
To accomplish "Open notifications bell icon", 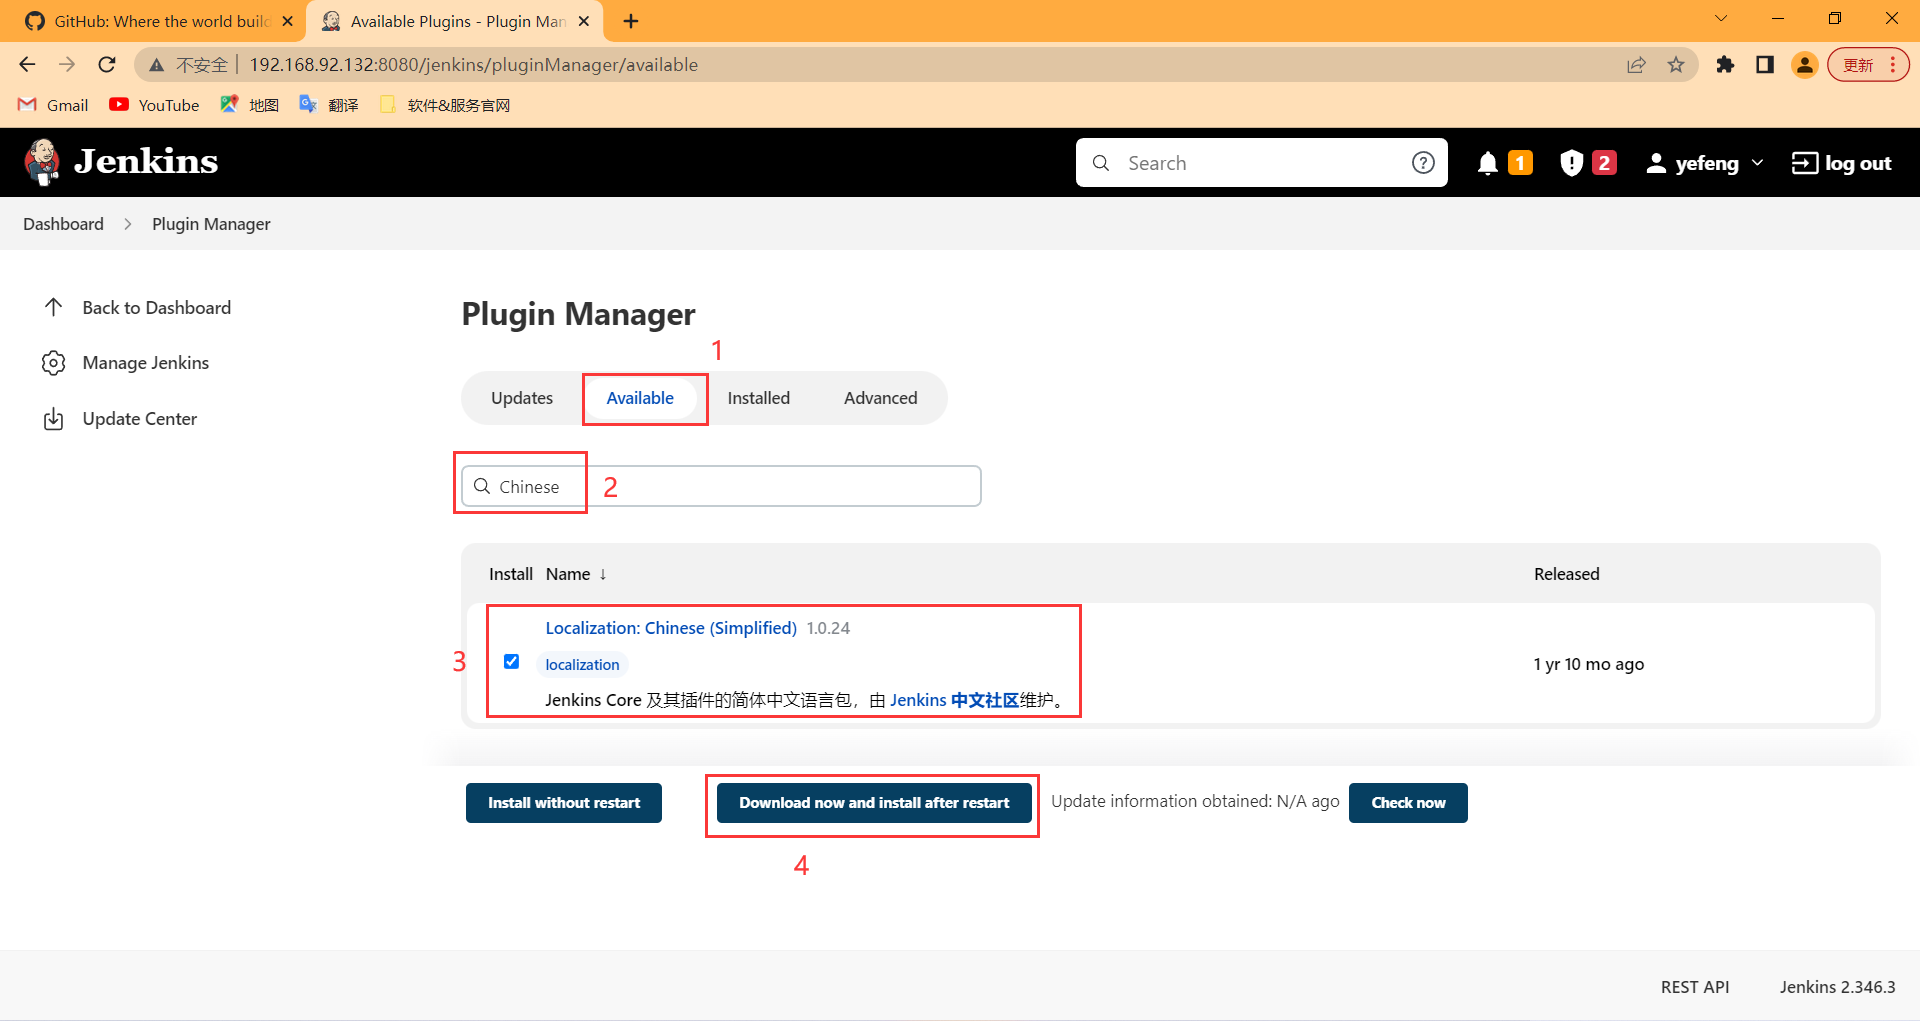I will click(x=1488, y=163).
